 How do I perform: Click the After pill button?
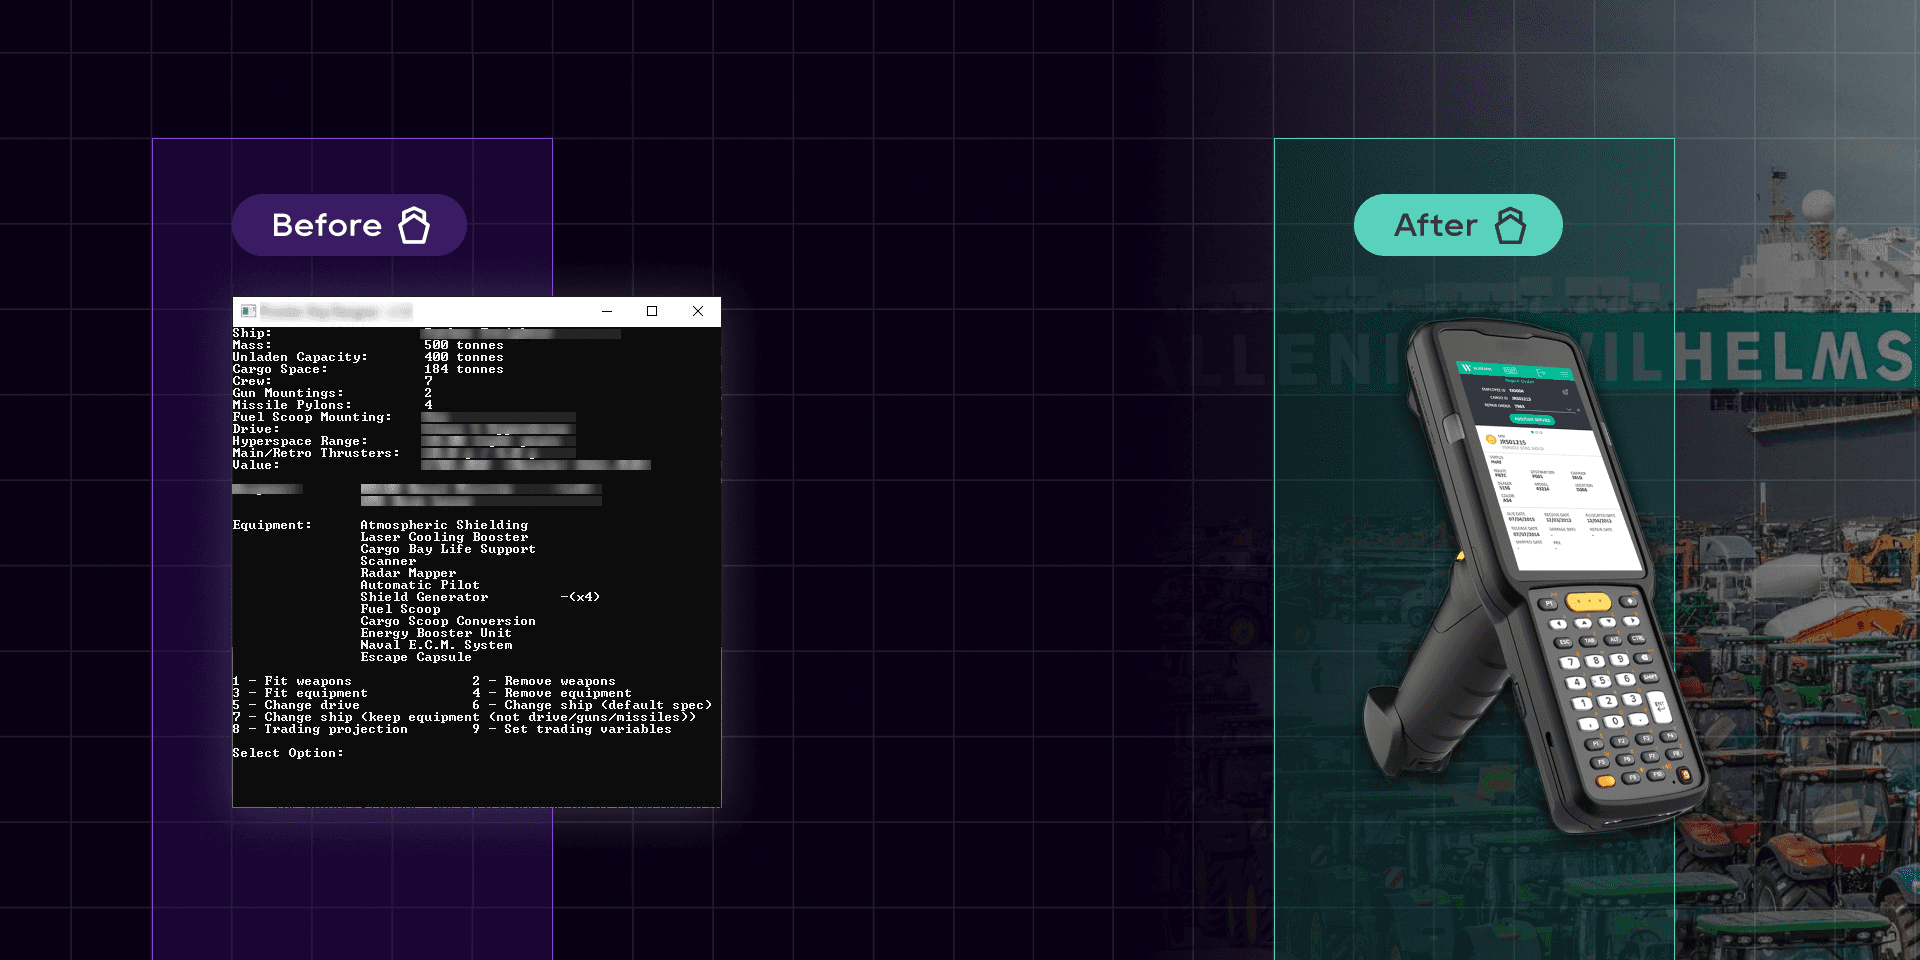click(1458, 225)
